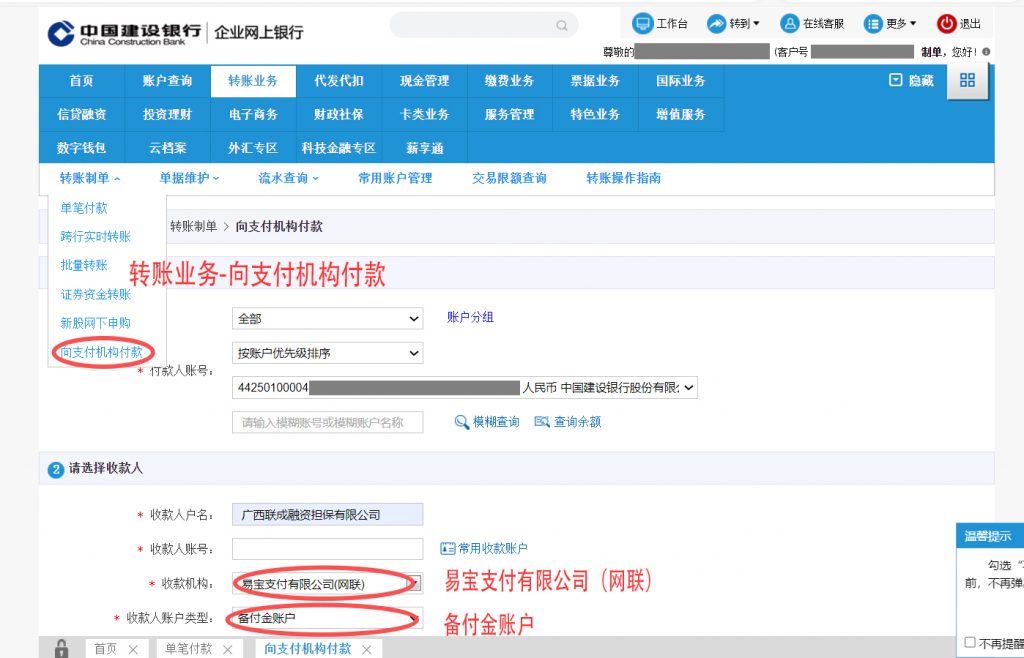Open 外汇专区 menu
This screenshot has width=1024, height=658.
pyautogui.click(x=253, y=148)
